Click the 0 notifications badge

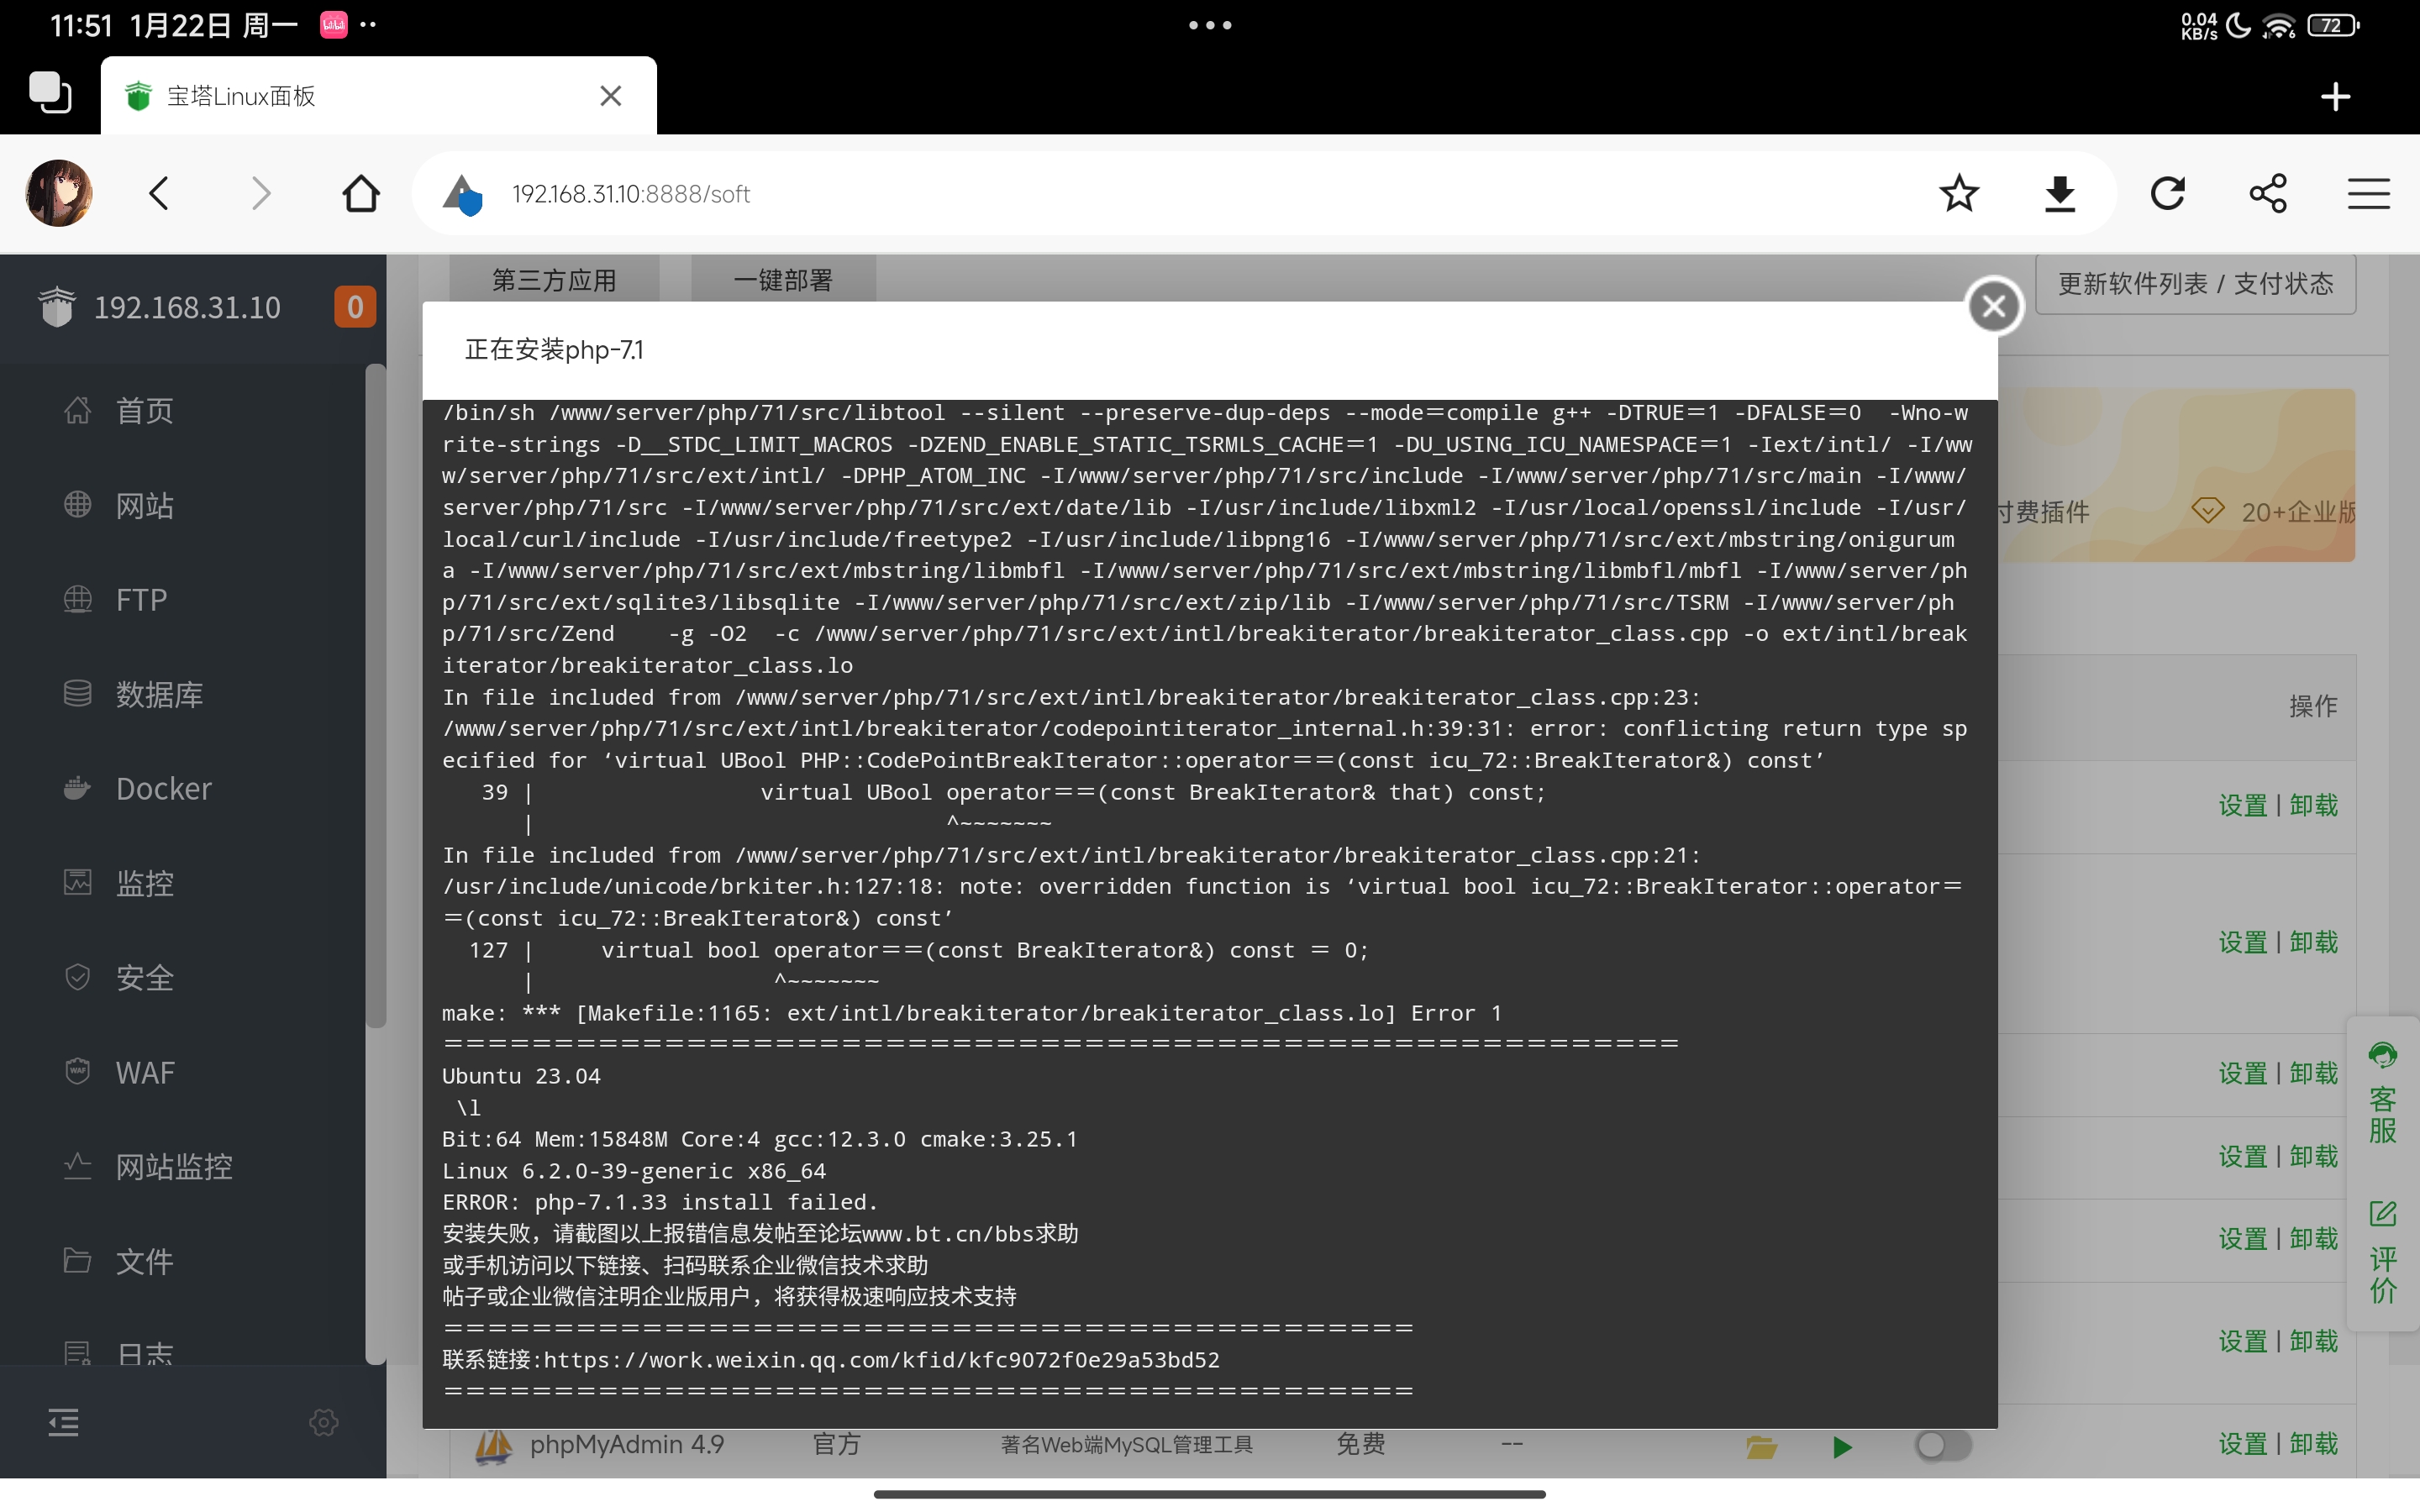(354, 307)
